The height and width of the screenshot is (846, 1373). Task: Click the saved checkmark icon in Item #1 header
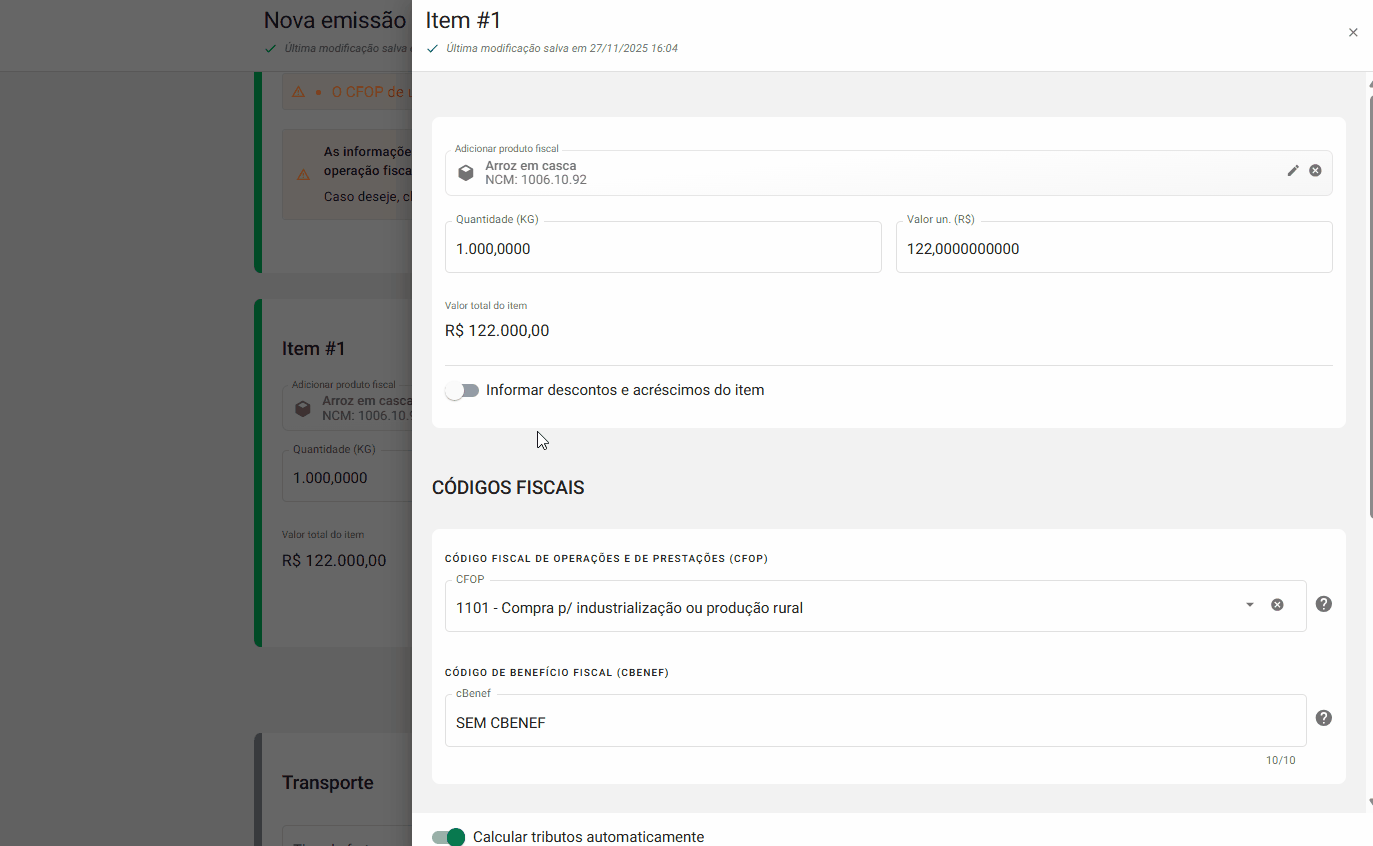pos(432,48)
